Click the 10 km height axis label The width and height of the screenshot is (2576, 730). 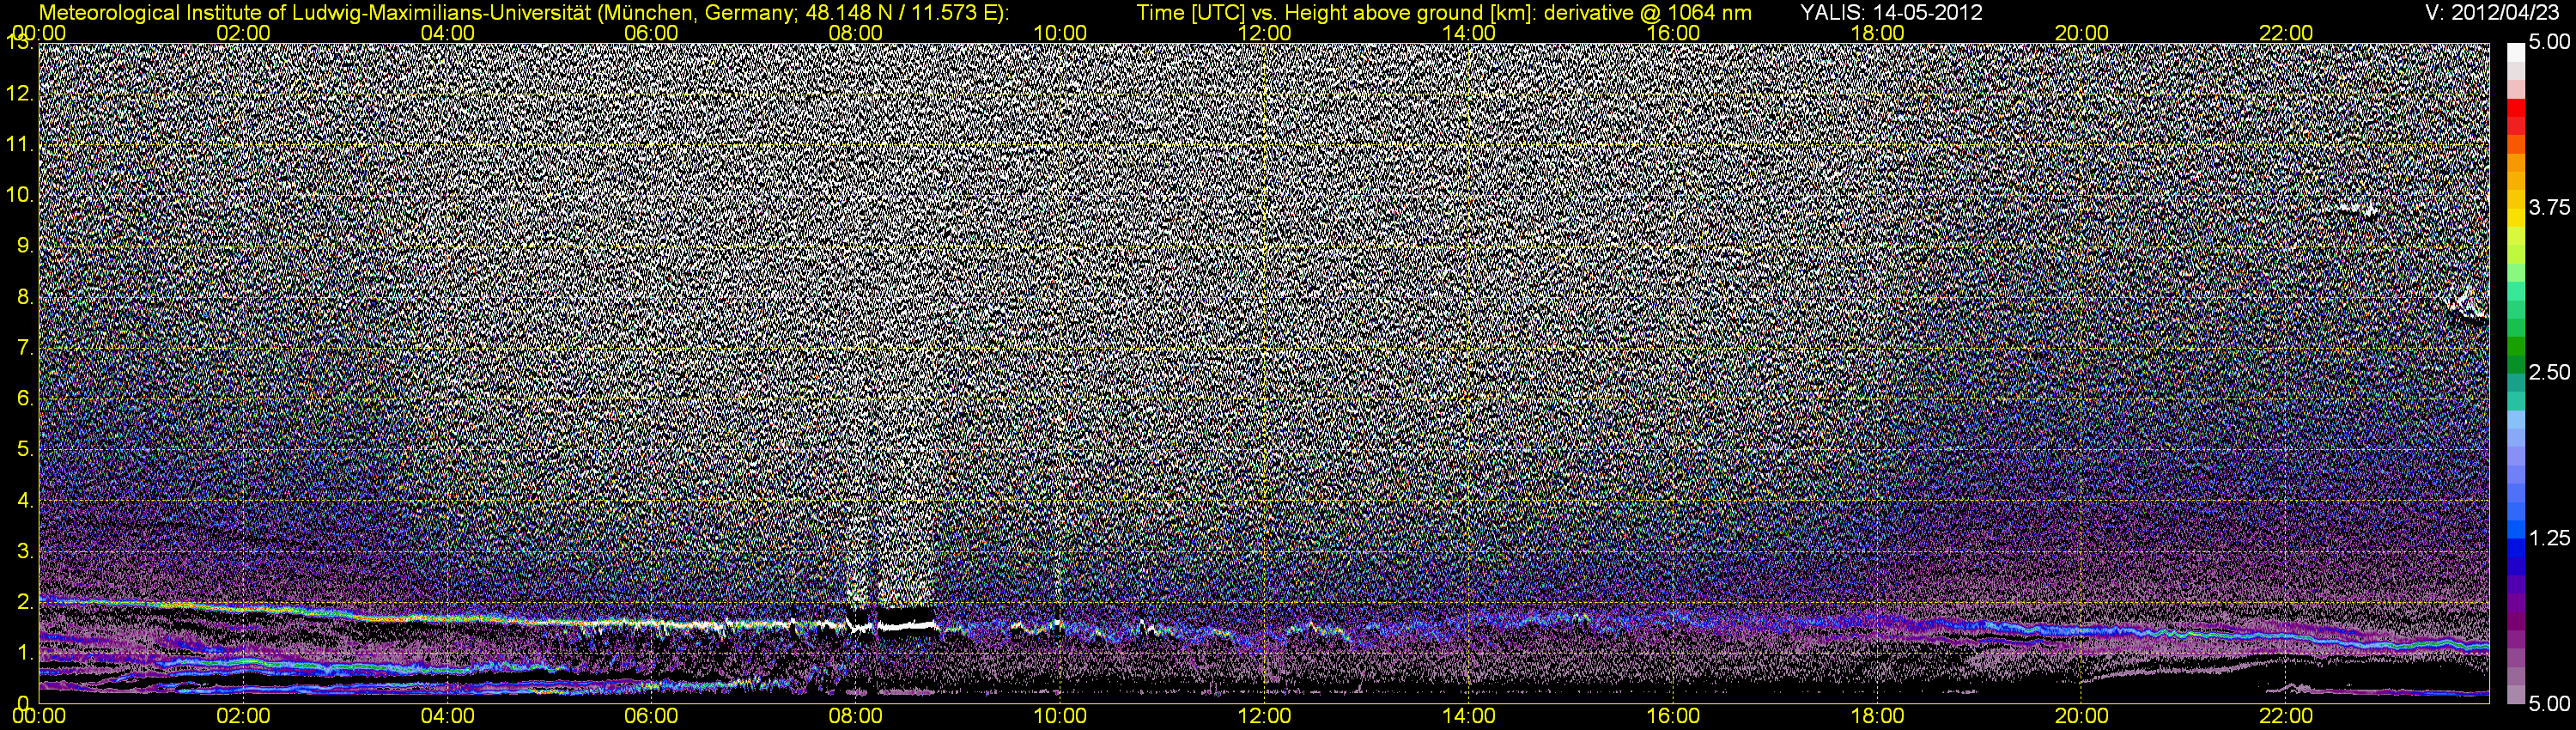pos(18,195)
